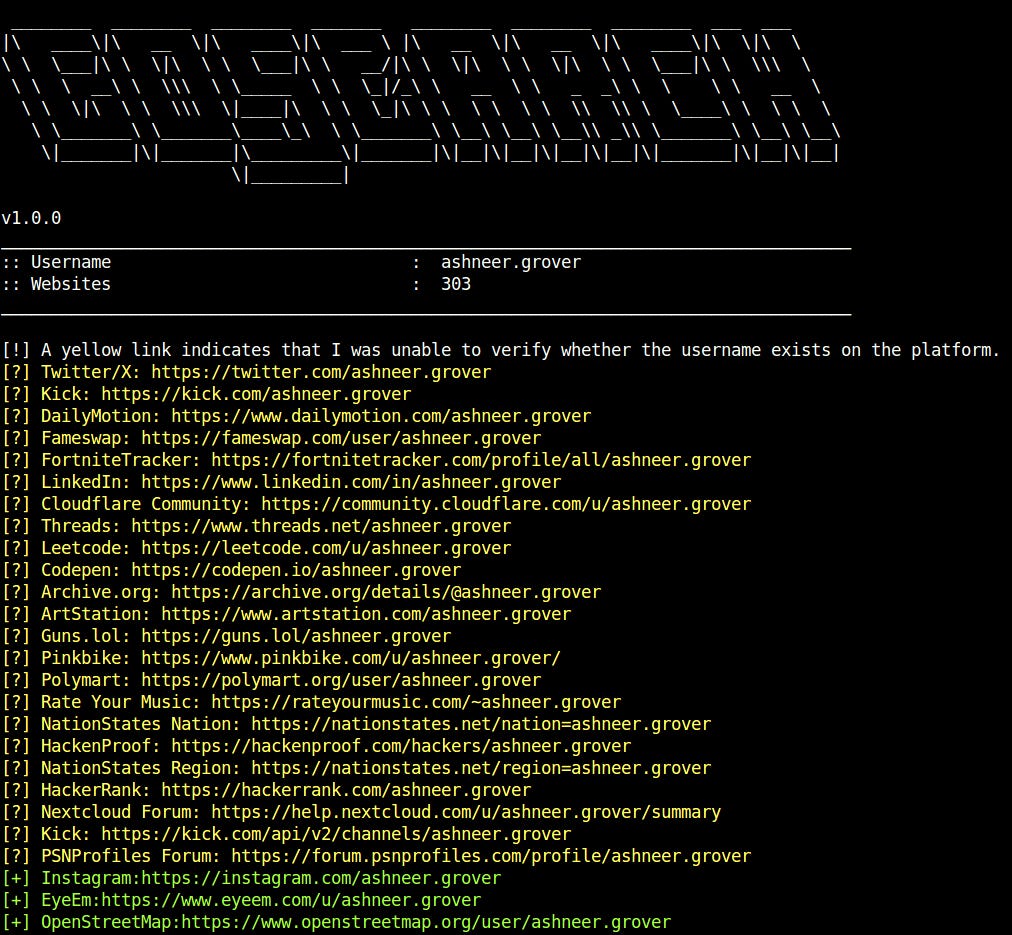This screenshot has height=935, width=1012.
Task: Select the version text v1.0.0
Action: [x=31, y=217]
